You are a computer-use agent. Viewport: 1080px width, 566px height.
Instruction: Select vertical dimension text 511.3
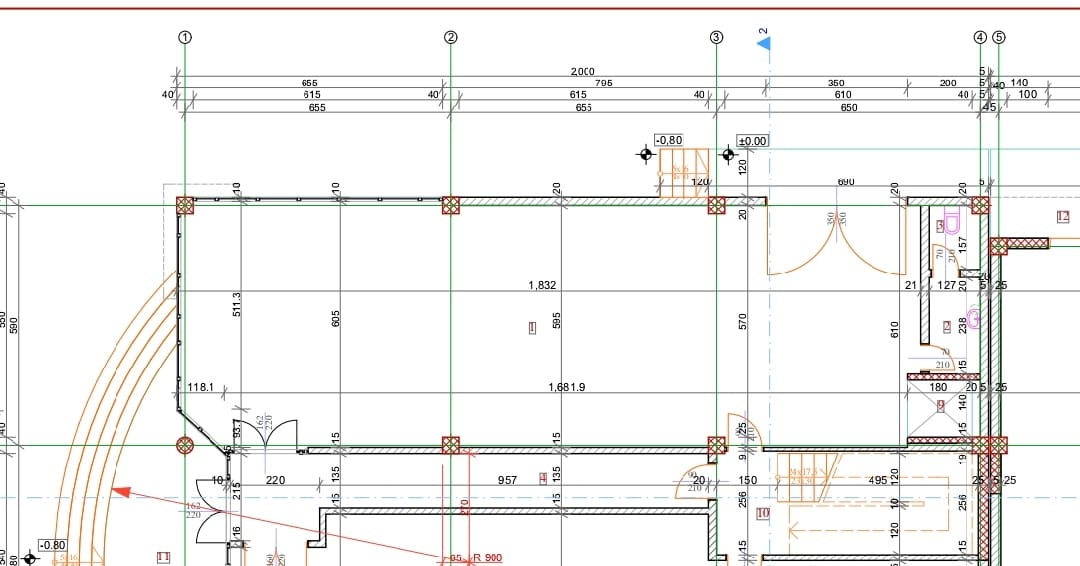[236, 304]
